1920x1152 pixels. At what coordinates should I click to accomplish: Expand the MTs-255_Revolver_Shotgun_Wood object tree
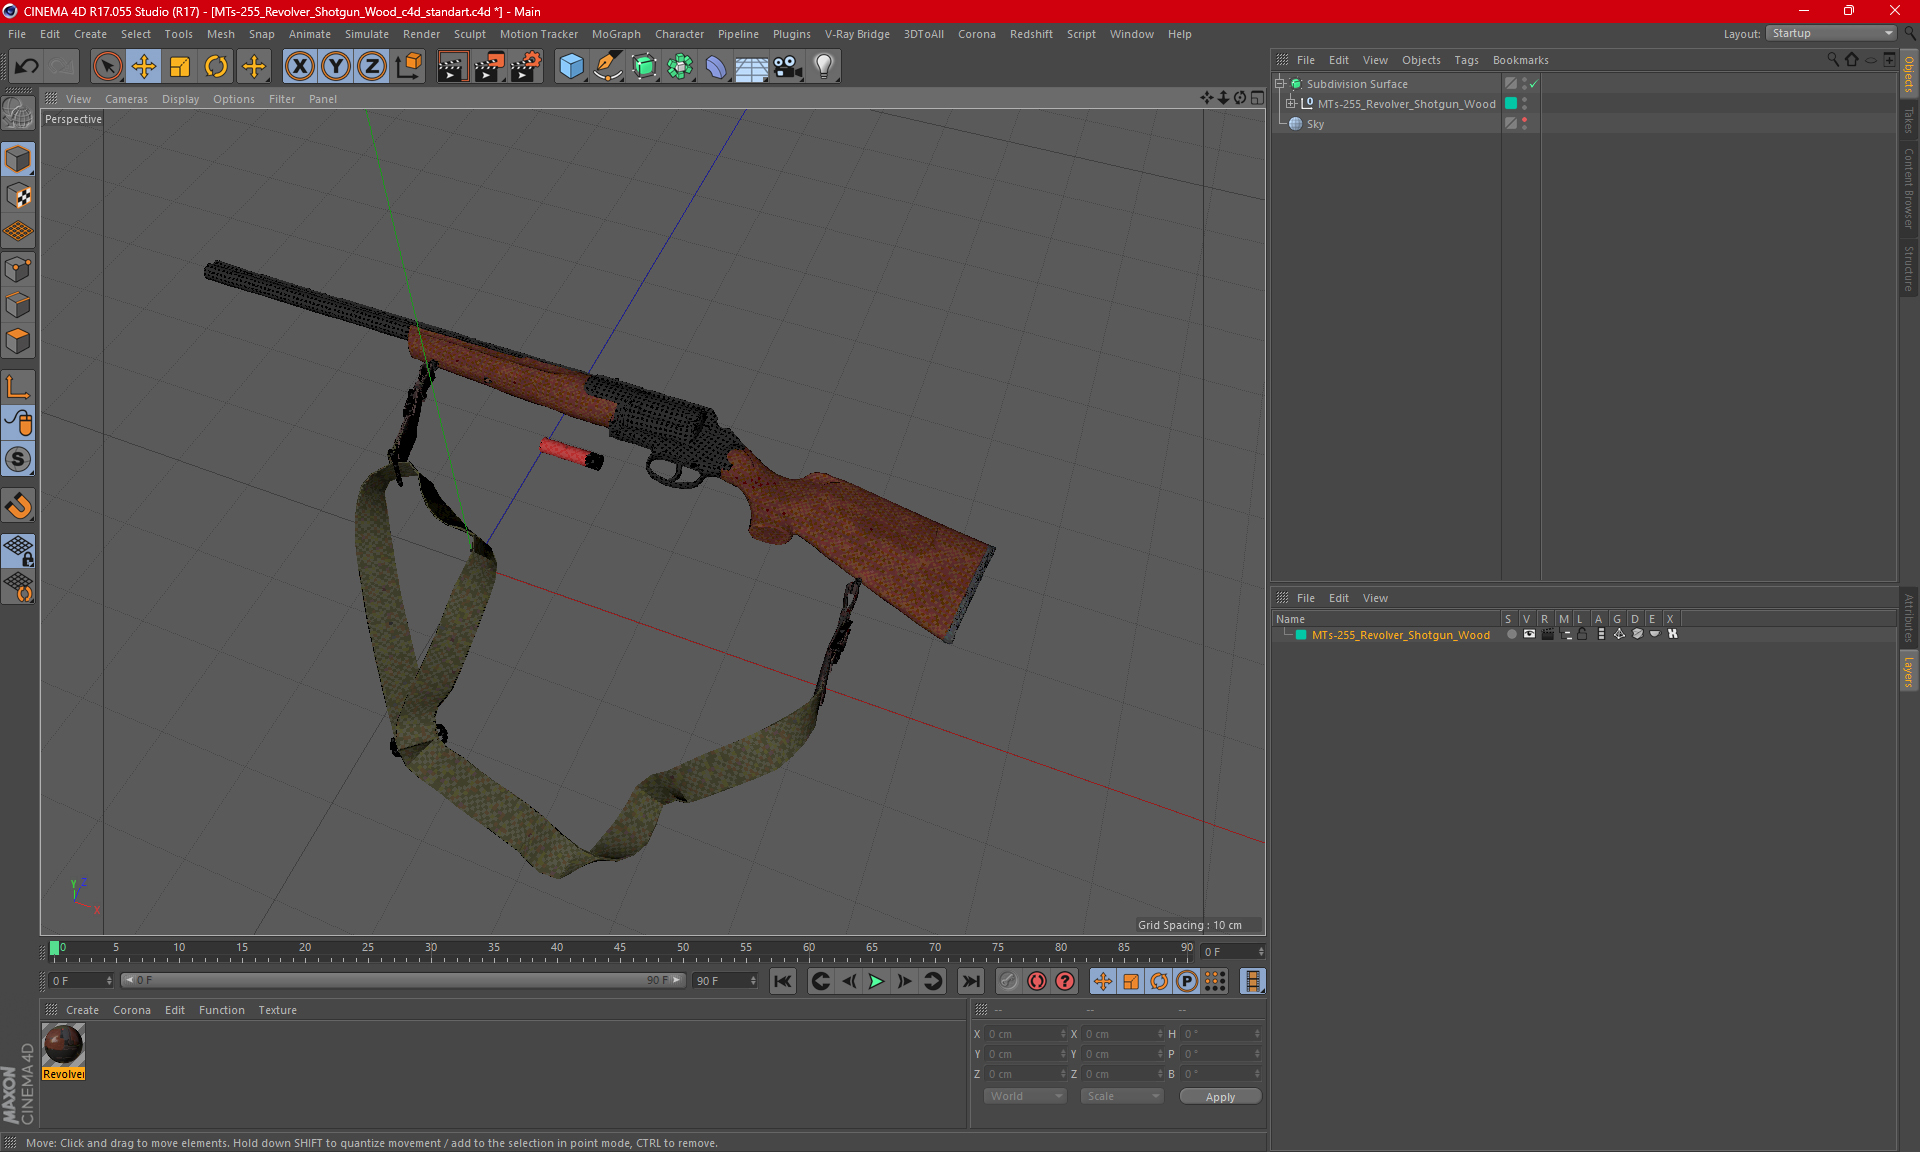click(1290, 104)
